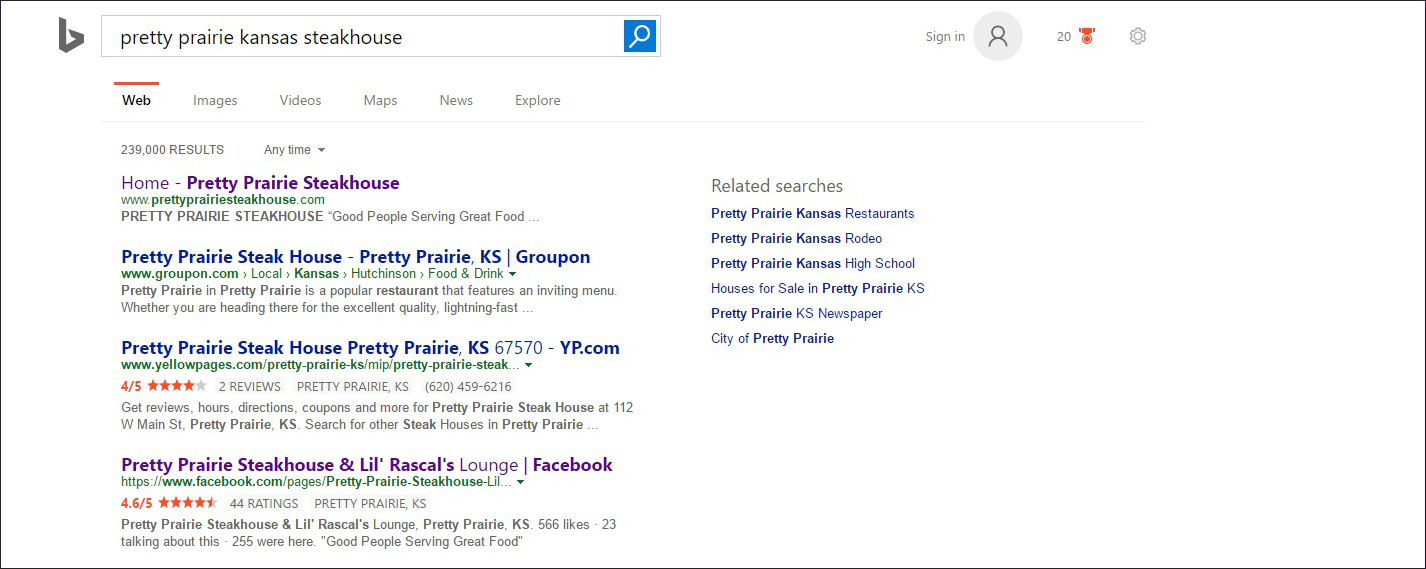Image resolution: width=1426 pixels, height=569 pixels.
Task: Open the settings gear icon
Action: pos(1137,37)
